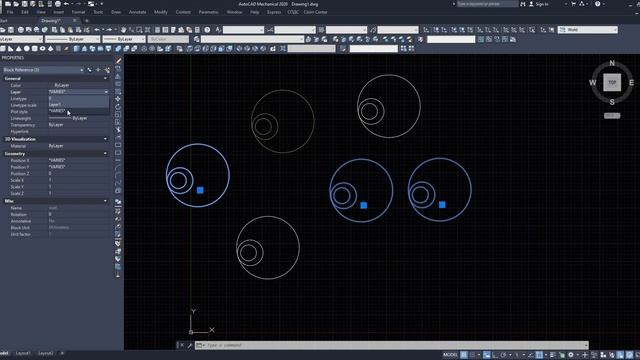Image resolution: width=640 pixels, height=360 pixels.
Task: Click the keyword search box in the title bar
Action: (487, 4)
